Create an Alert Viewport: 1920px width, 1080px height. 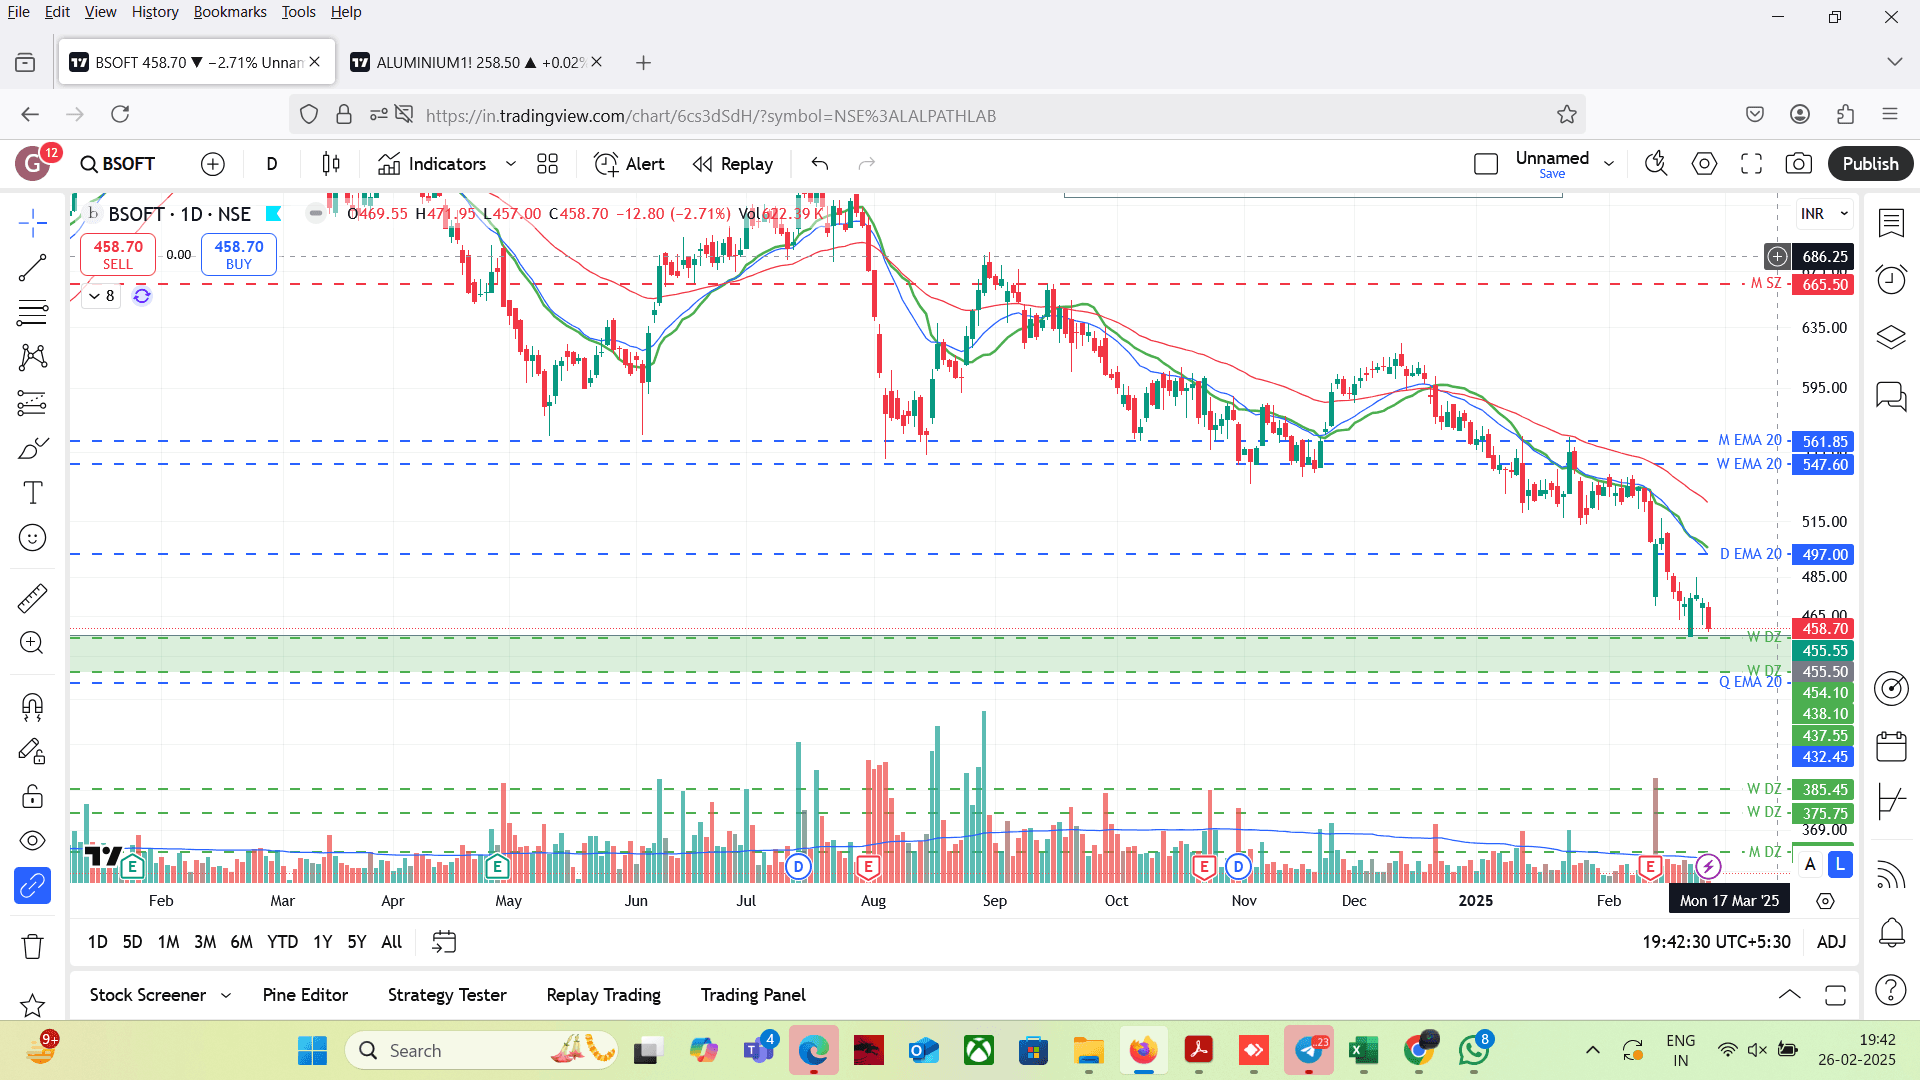(629, 164)
